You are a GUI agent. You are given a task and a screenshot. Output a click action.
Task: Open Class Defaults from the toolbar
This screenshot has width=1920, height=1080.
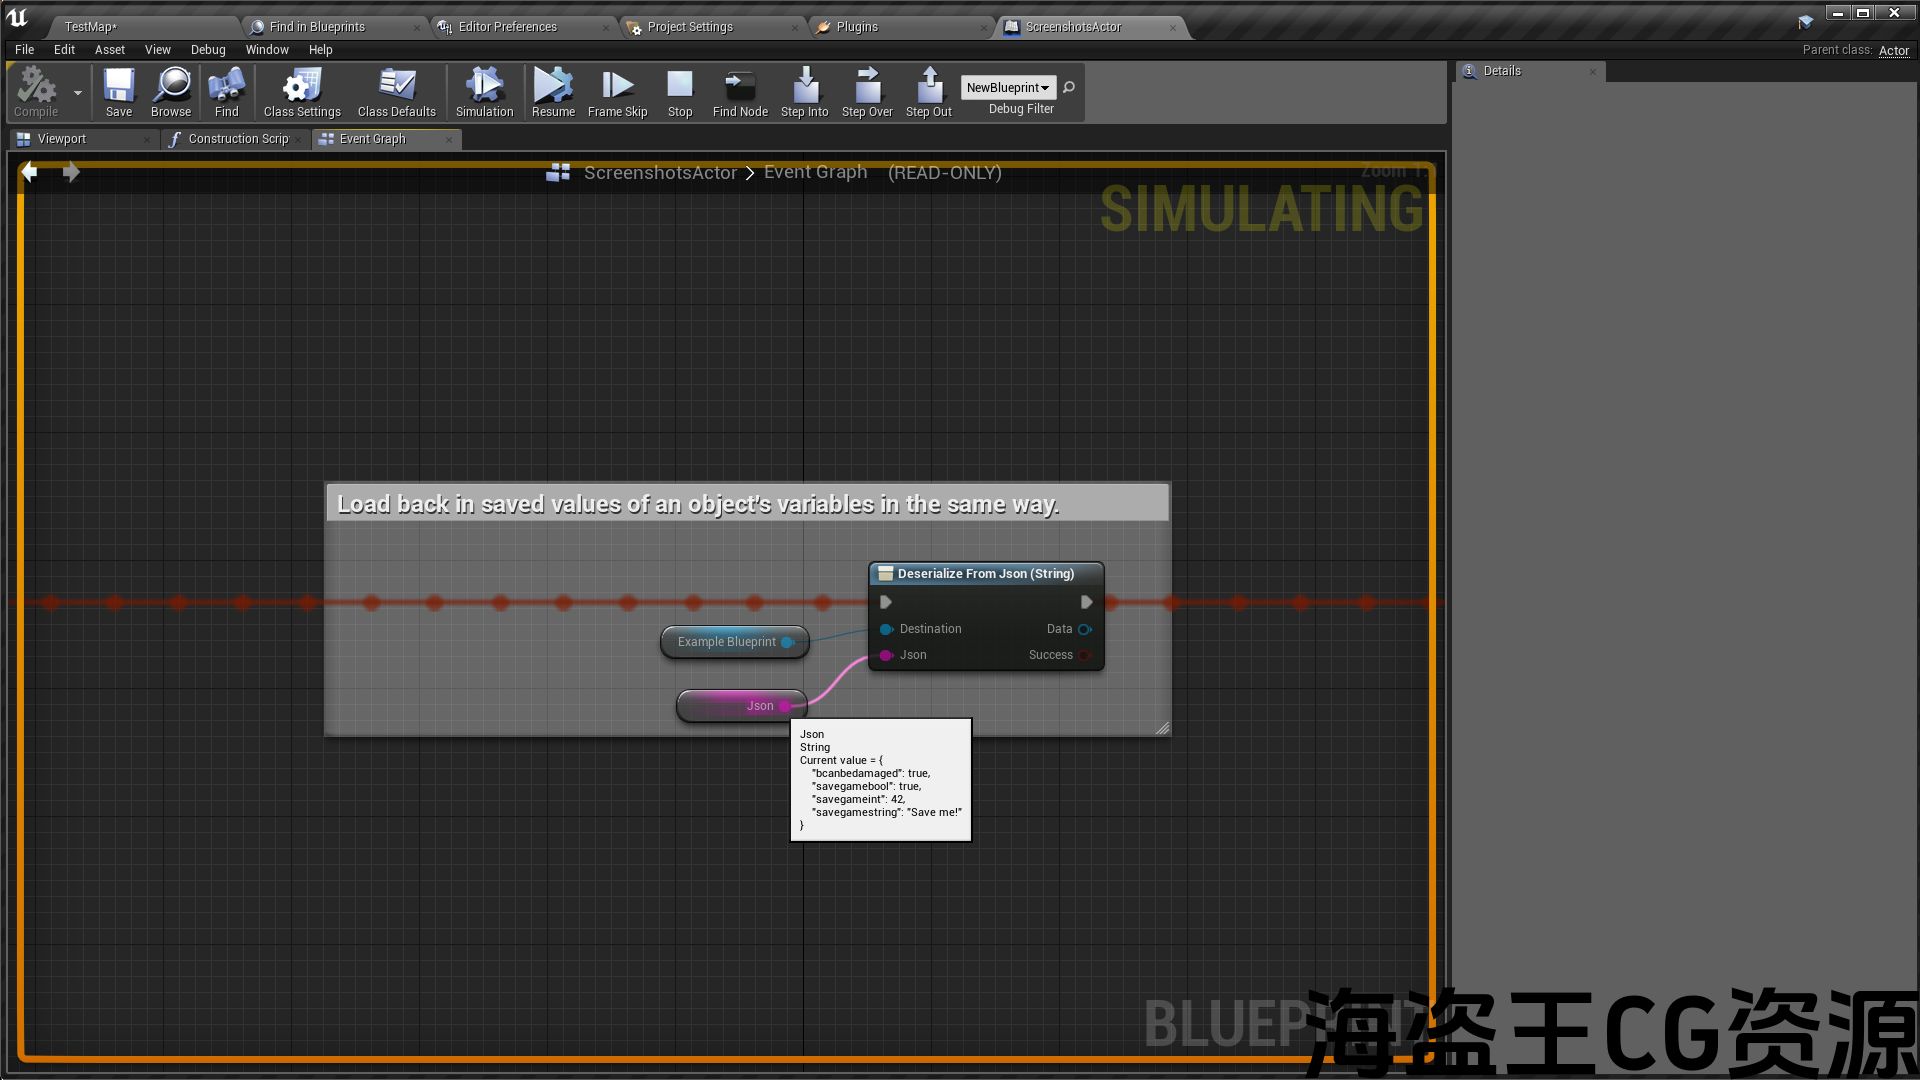(396, 92)
